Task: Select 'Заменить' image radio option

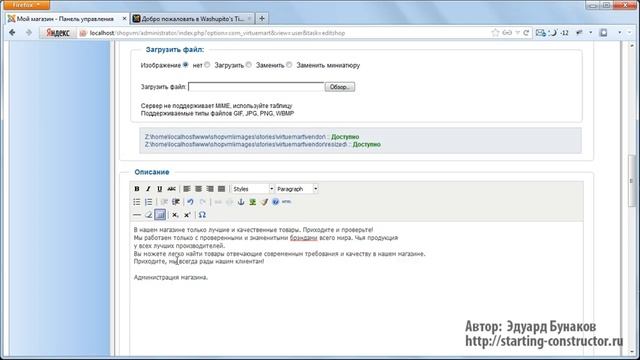Action: [249, 65]
